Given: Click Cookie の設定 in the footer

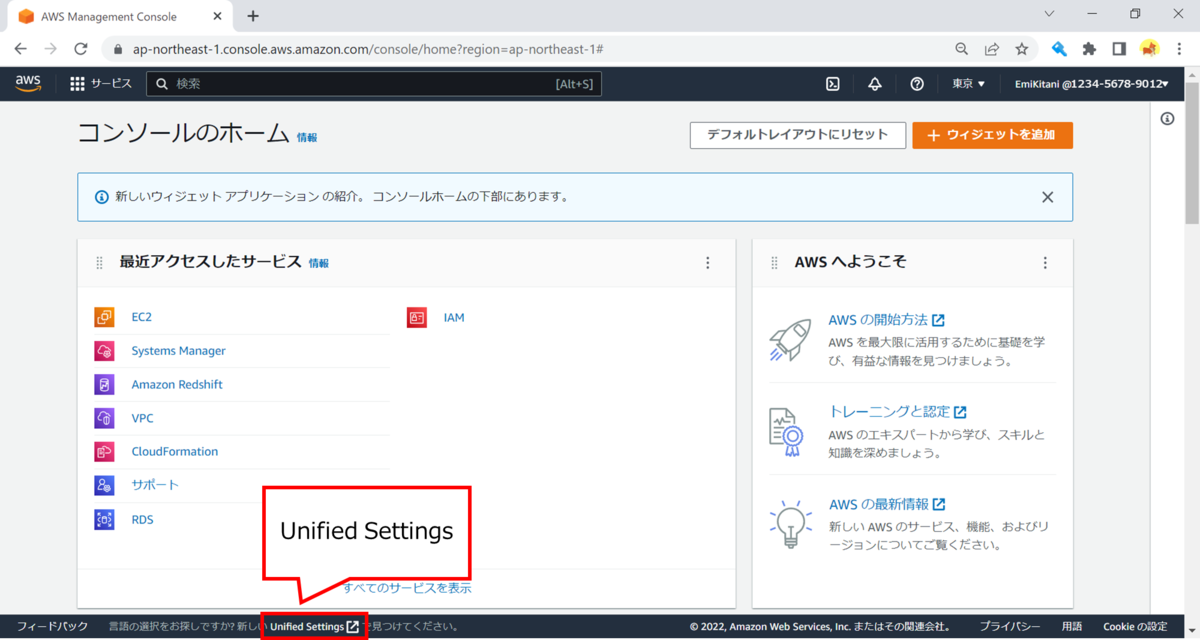Looking at the screenshot, I should point(1135,627).
